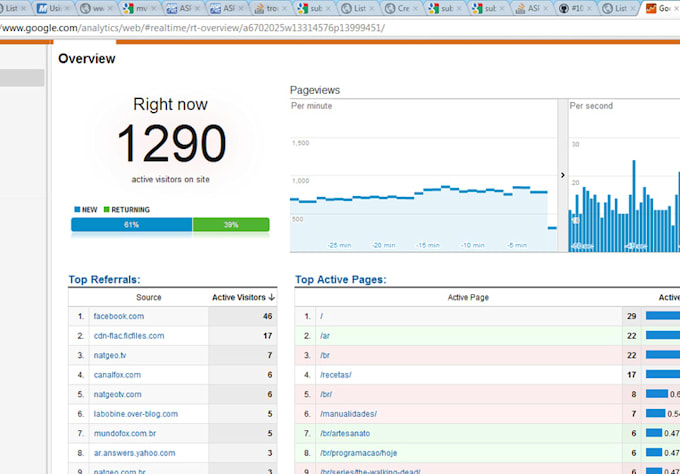The width and height of the screenshot is (680, 474).
Task: Click the blue NEW legend square
Action: (77, 209)
